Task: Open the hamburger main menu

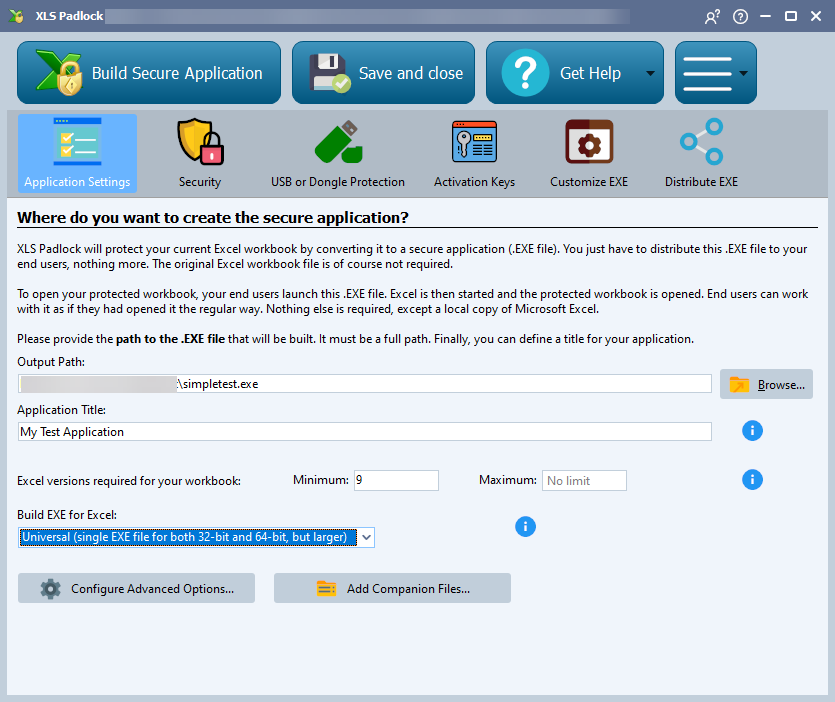Action: 708,73
